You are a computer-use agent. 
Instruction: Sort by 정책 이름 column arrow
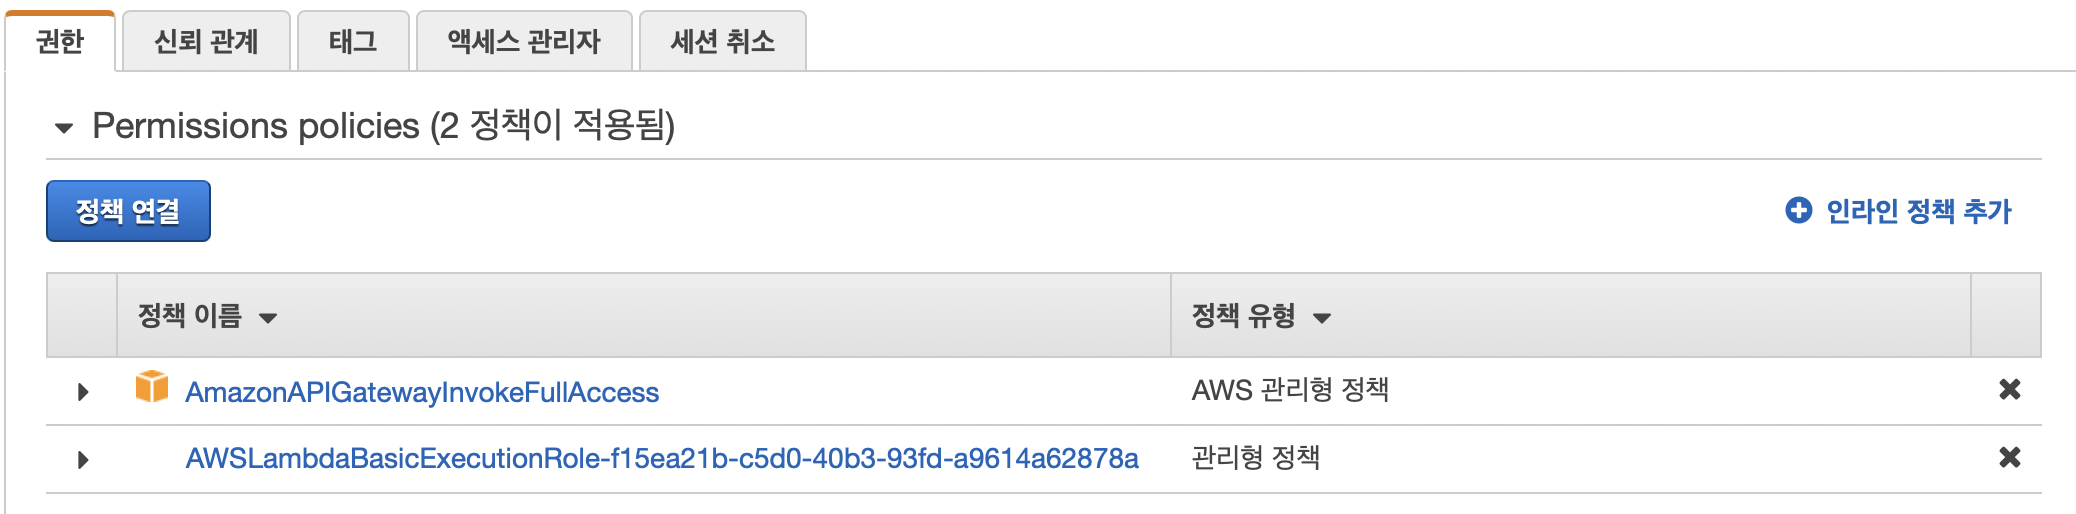[x=267, y=319]
